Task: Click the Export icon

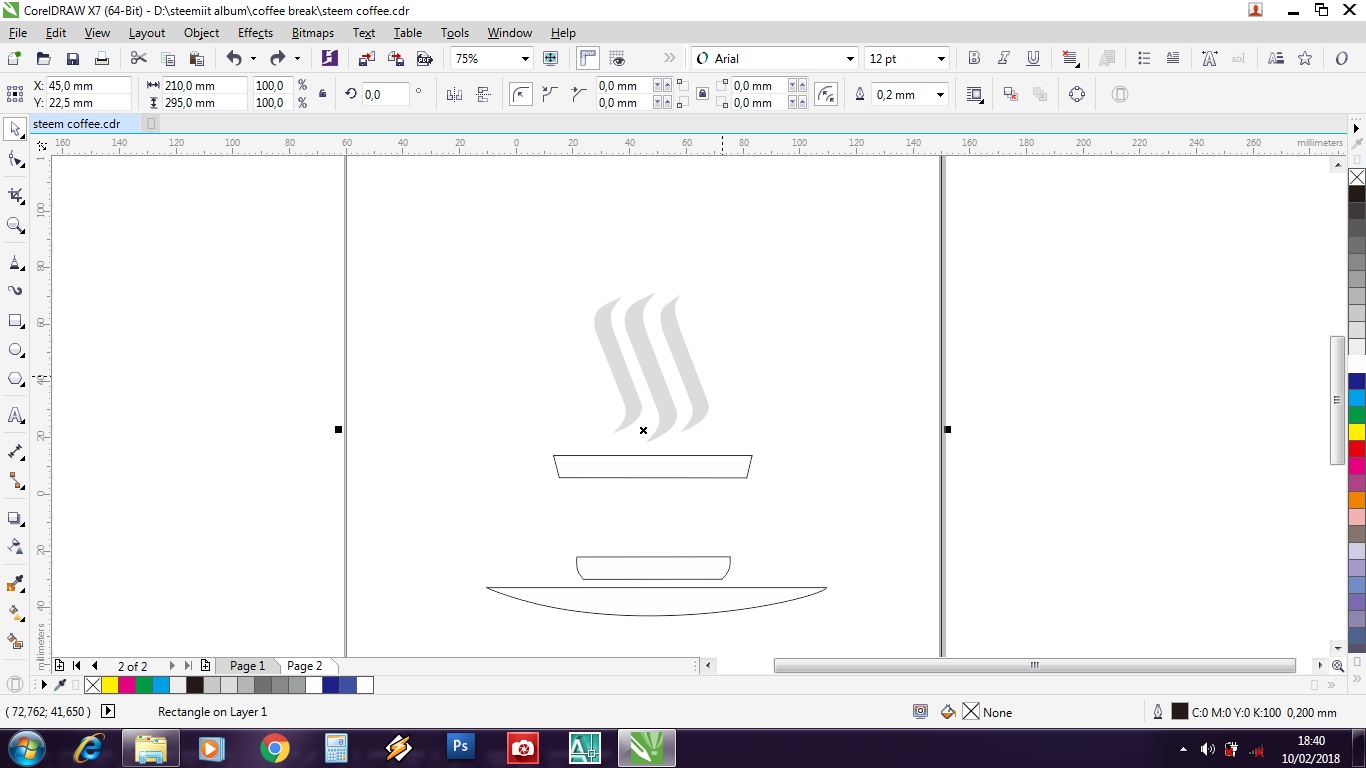Action: tap(395, 59)
